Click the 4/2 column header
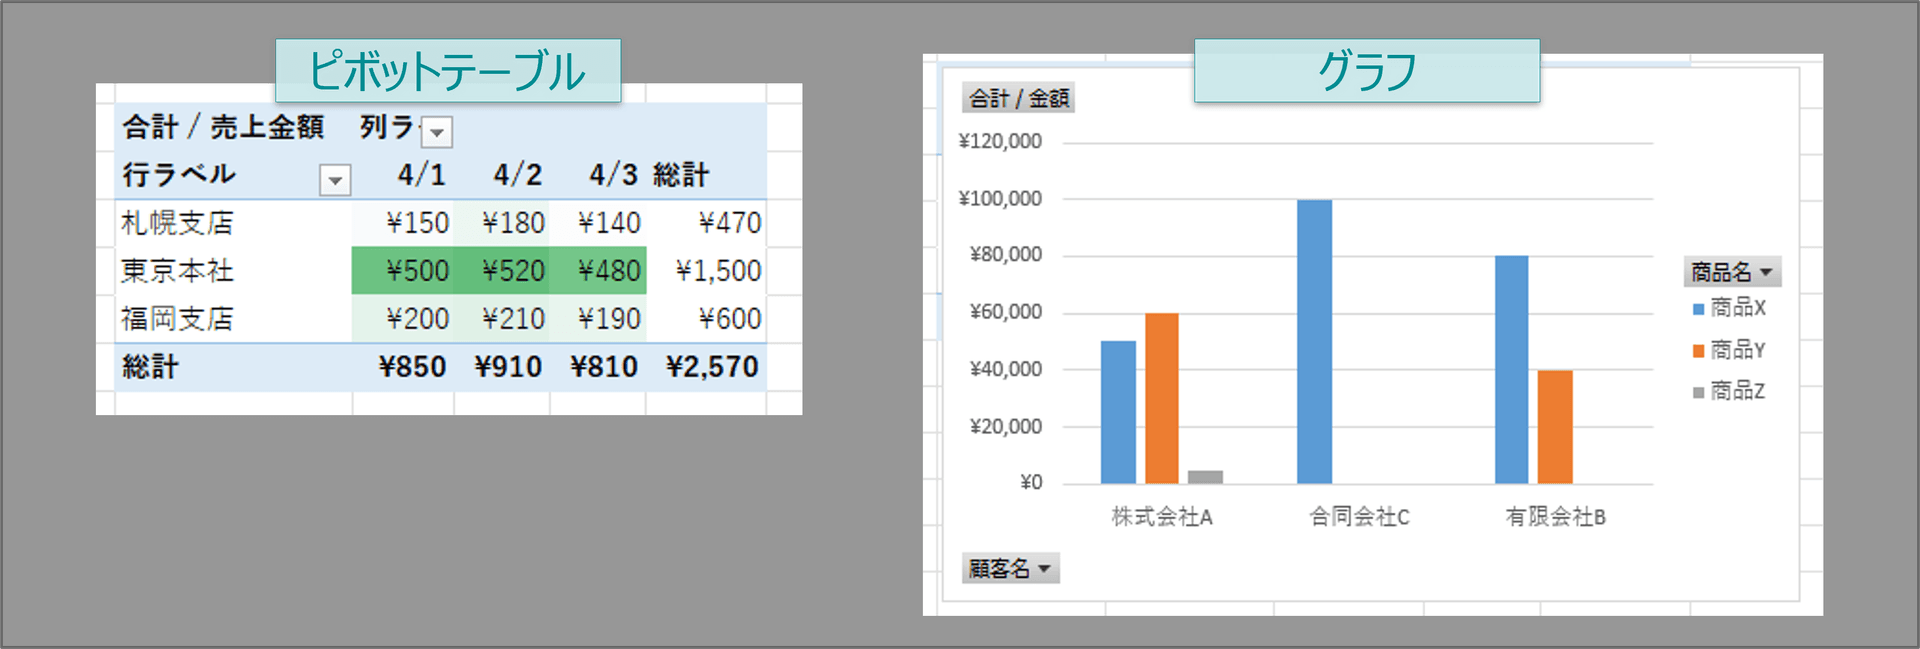The height and width of the screenshot is (649, 1920). tap(517, 175)
